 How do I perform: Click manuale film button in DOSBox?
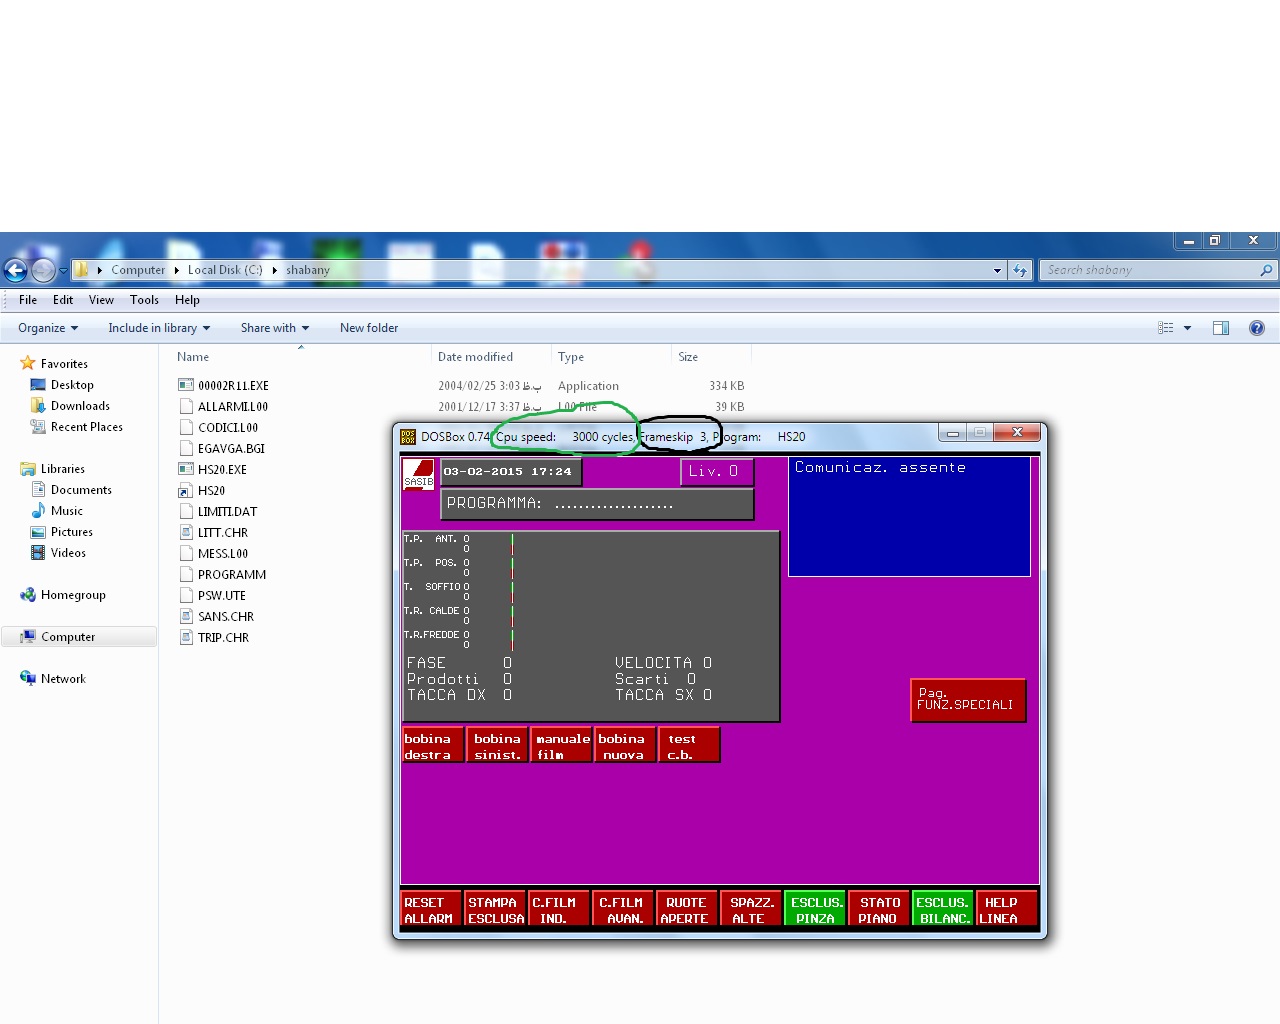click(x=562, y=746)
